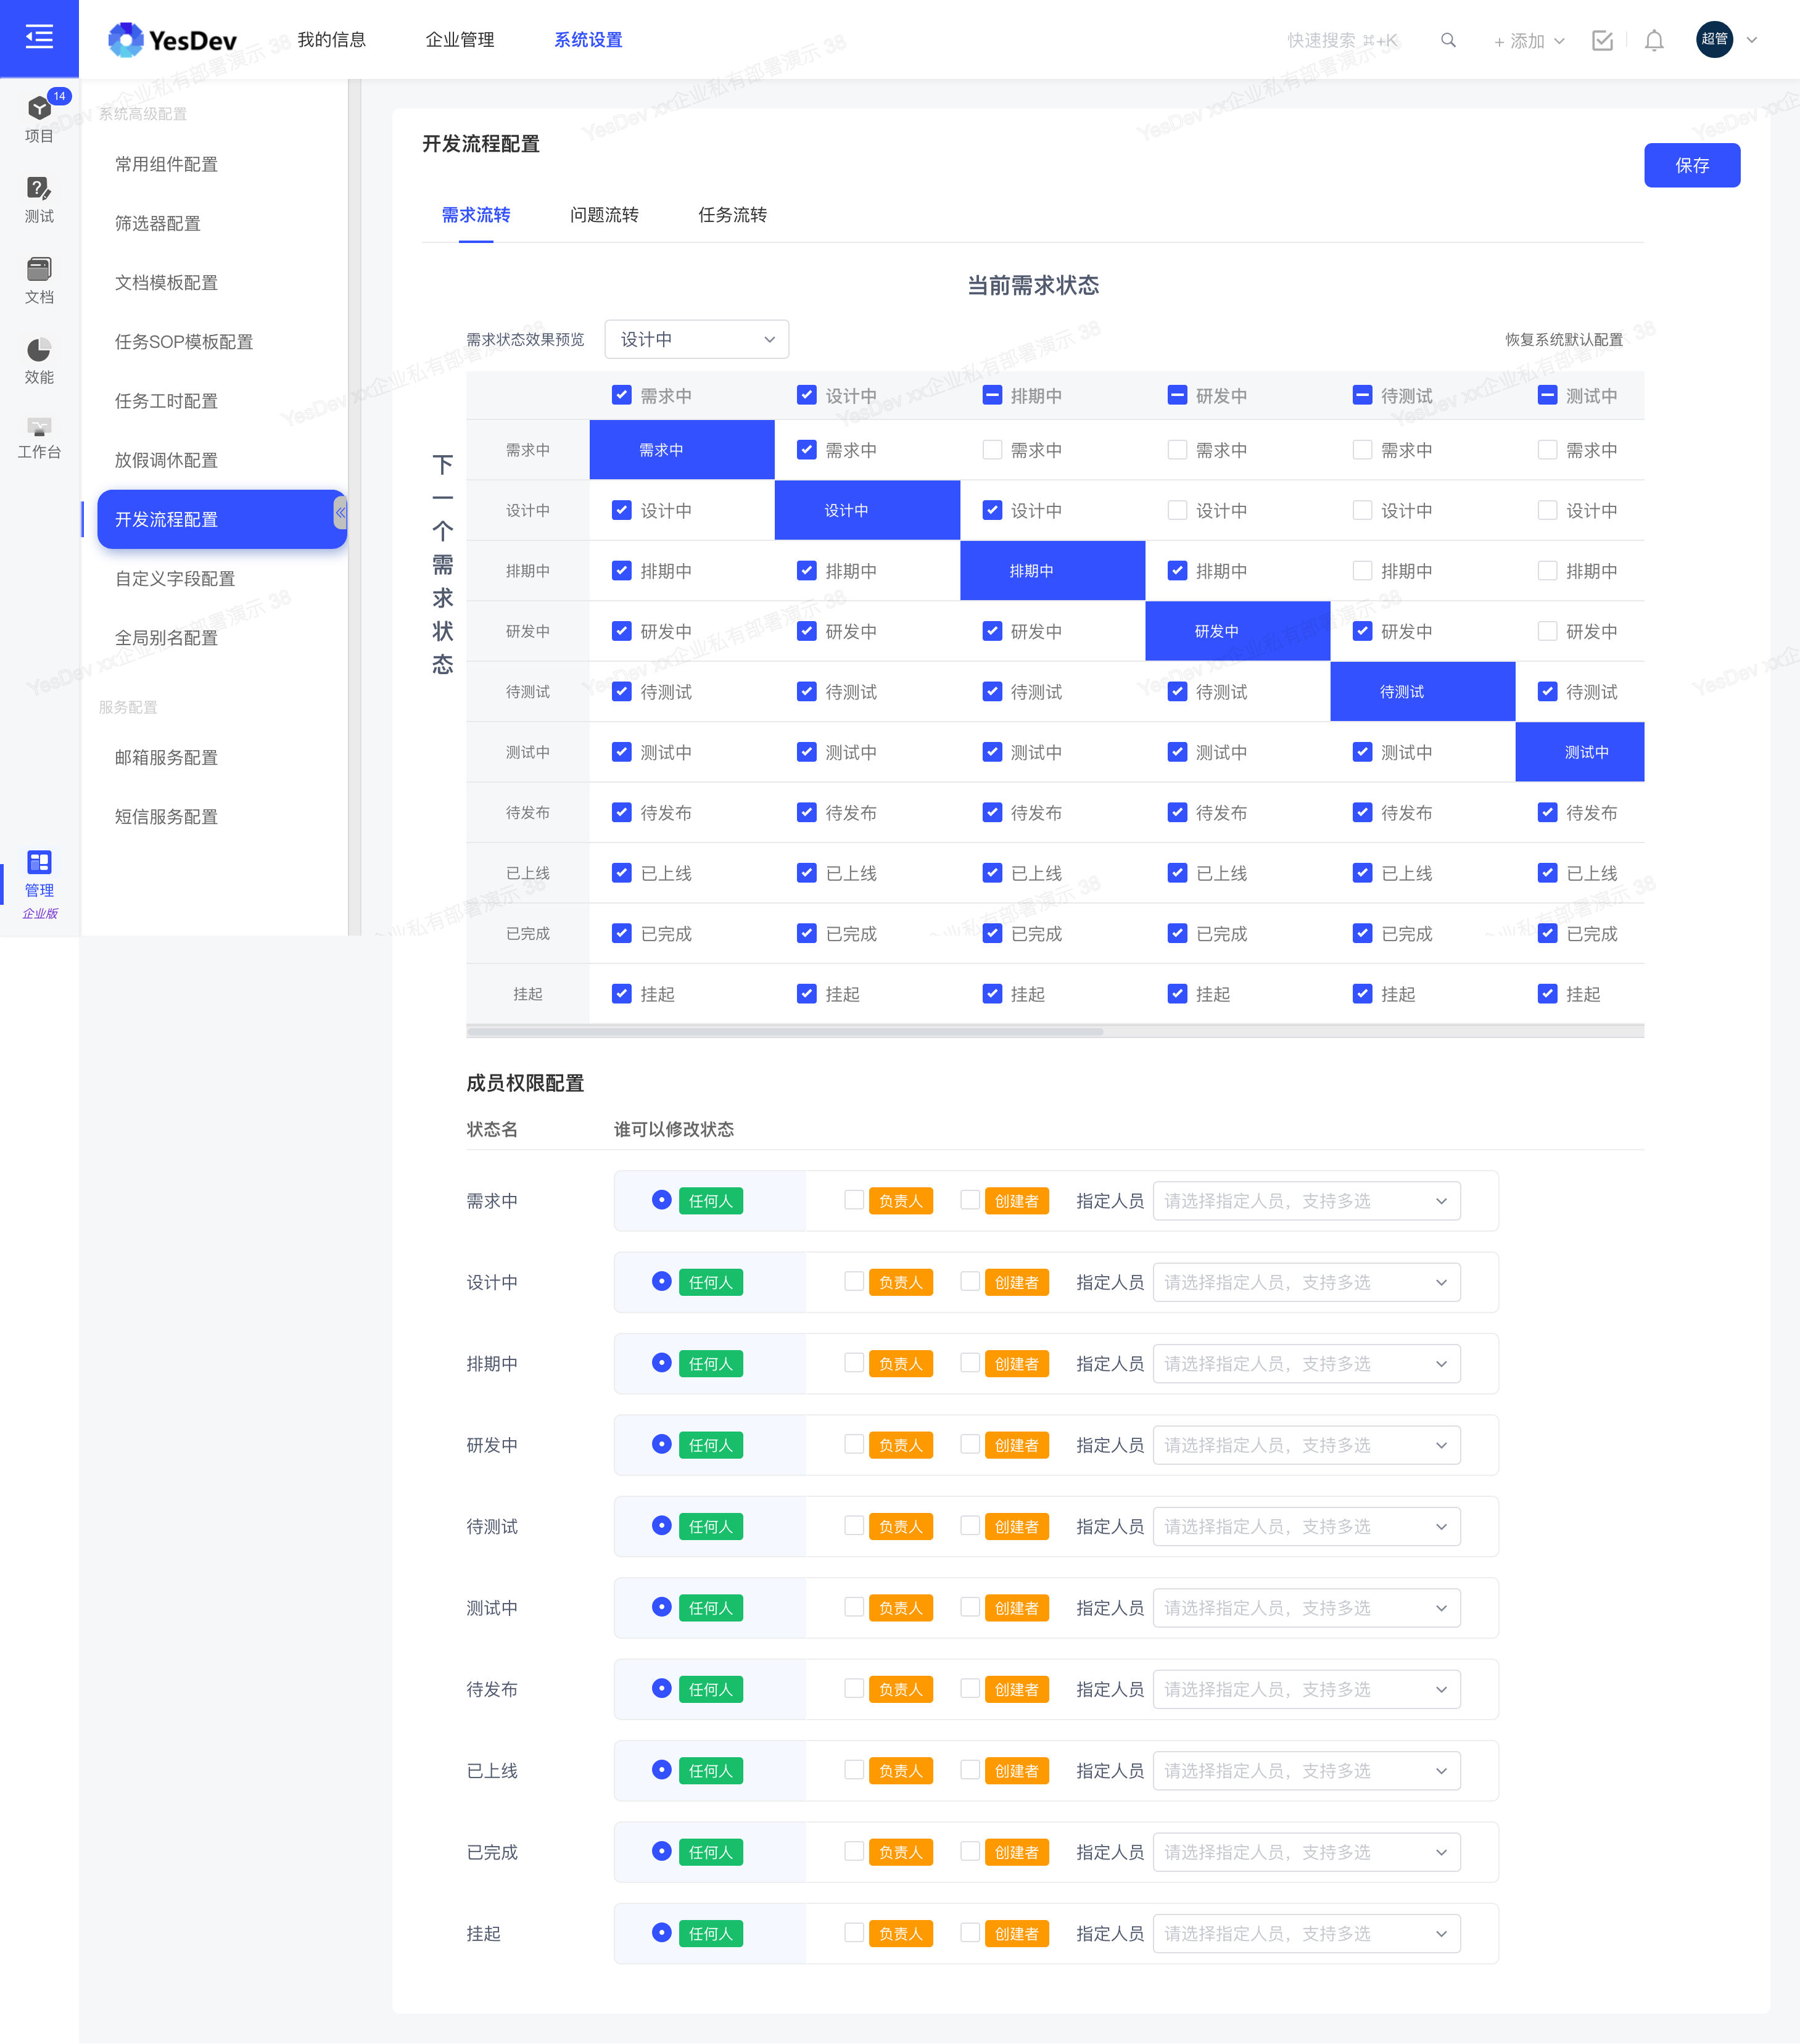Open the 需求状态效果预览 dropdown showing 设计中
Image resolution: width=1800 pixels, height=2044 pixels.
pyautogui.click(x=696, y=339)
